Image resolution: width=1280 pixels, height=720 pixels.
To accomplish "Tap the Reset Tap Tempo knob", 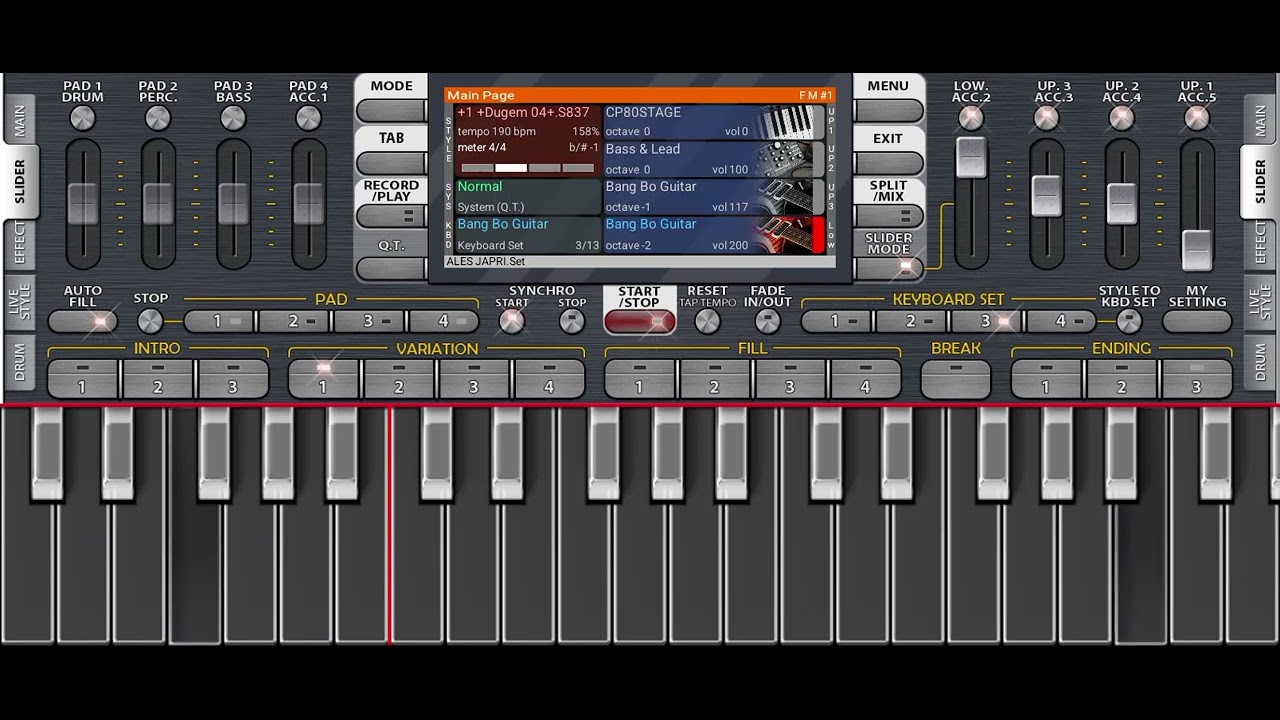I will [x=707, y=321].
